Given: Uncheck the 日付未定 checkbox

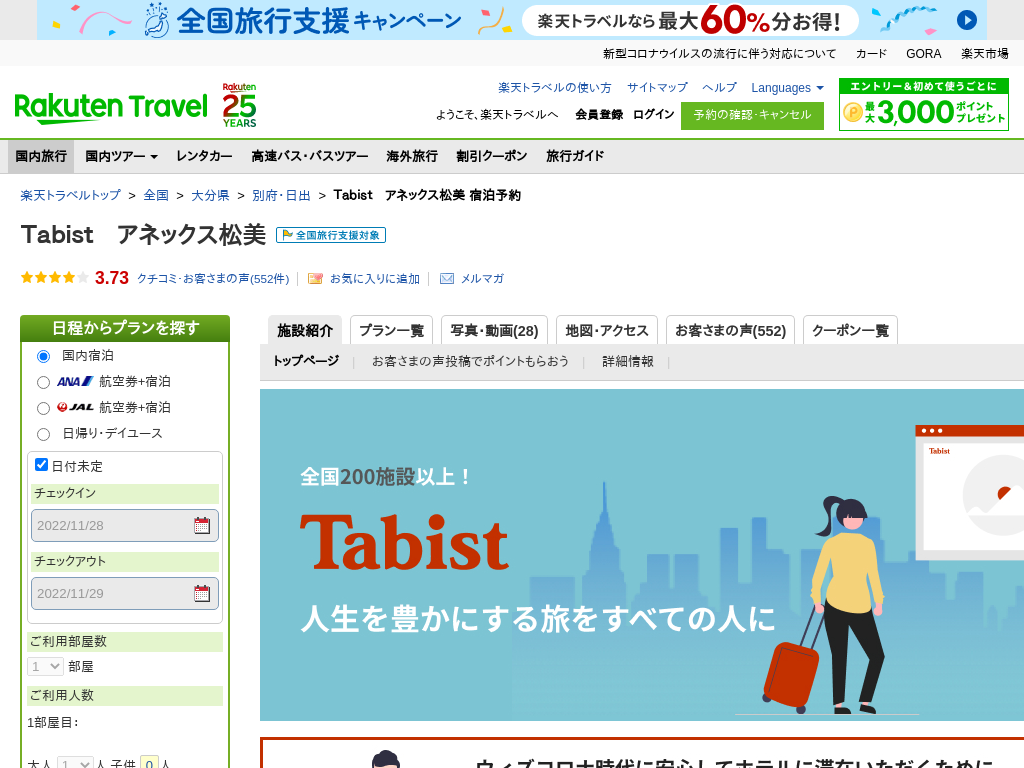Looking at the screenshot, I should [41, 464].
